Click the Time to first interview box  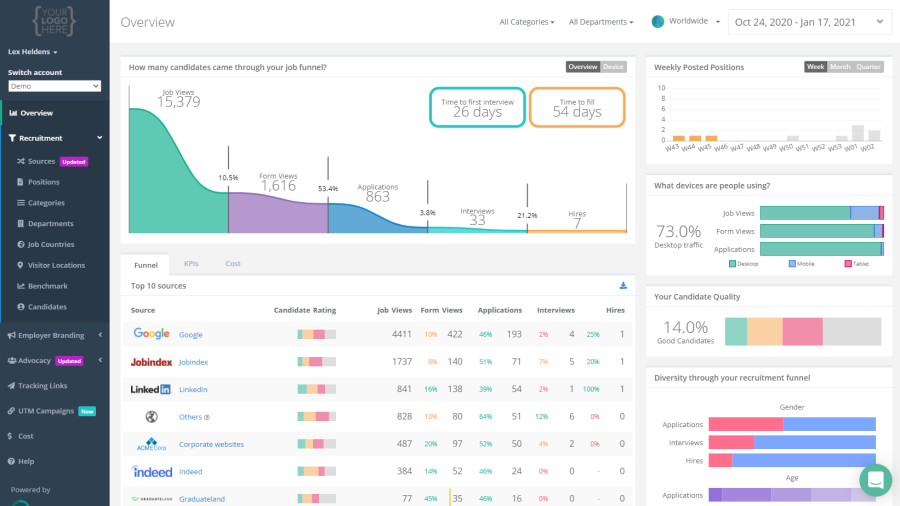click(477, 107)
